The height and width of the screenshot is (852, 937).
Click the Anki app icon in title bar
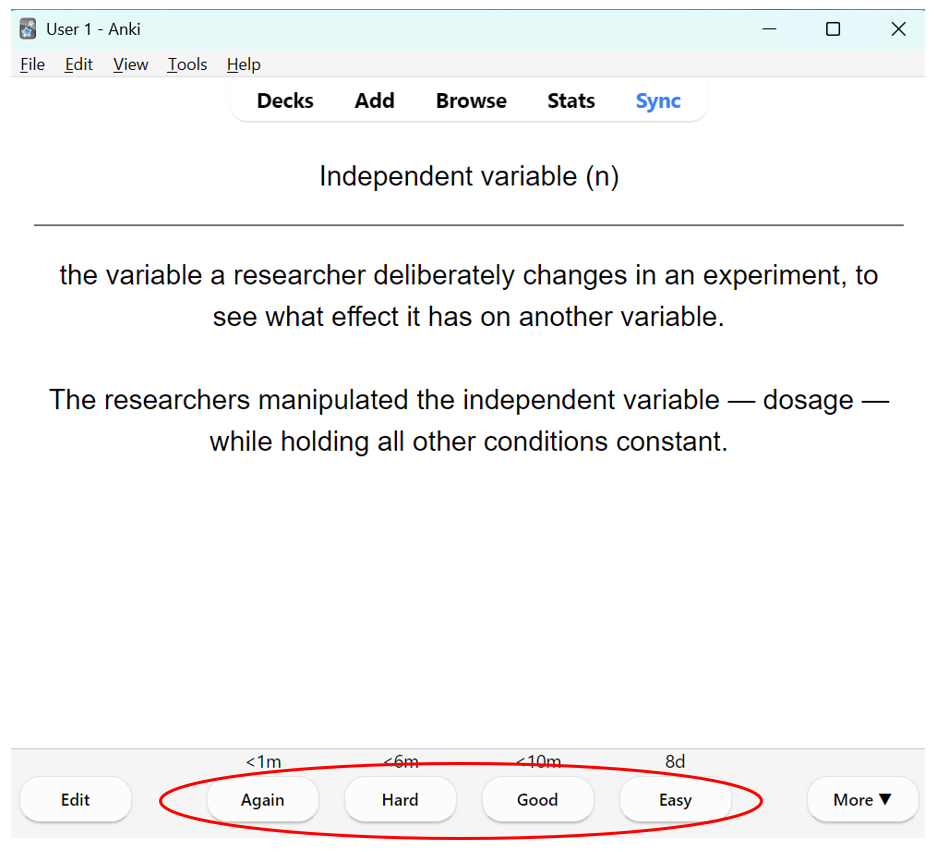click(x=27, y=29)
